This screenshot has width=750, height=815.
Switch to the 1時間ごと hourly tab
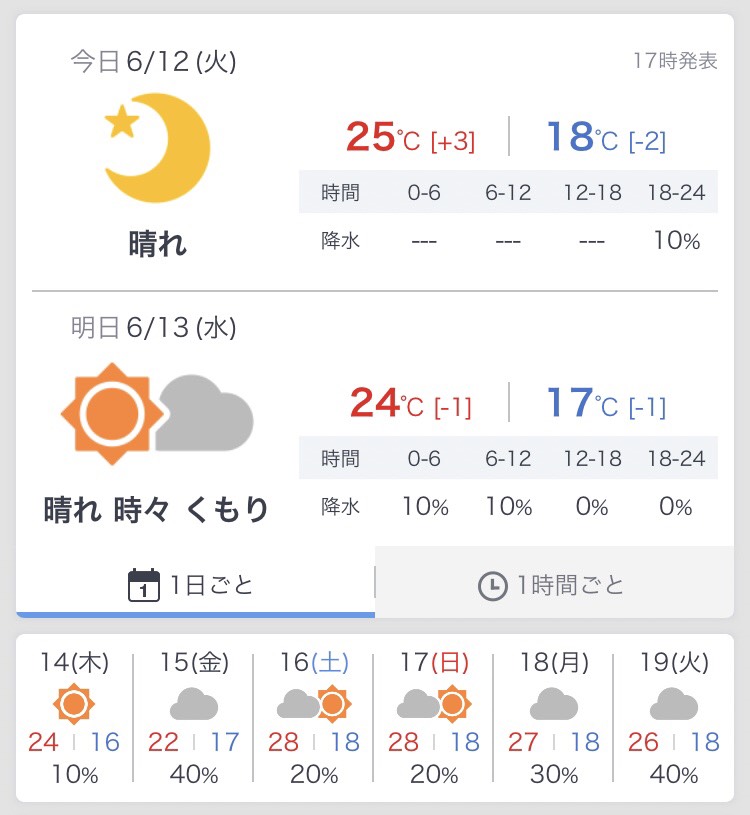pyautogui.click(x=553, y=585)
